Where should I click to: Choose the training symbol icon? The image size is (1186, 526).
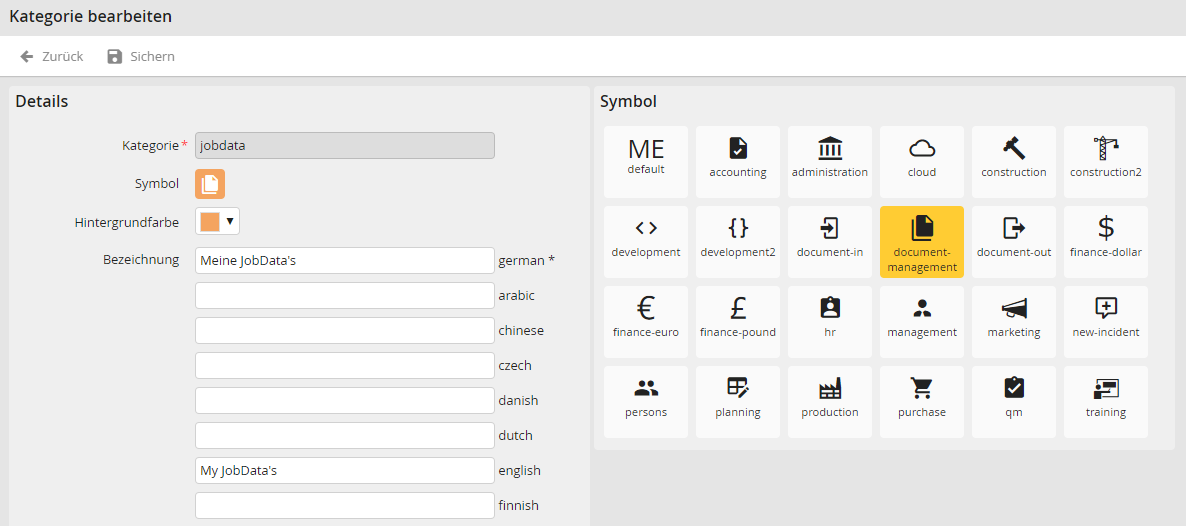tap(1105, 395)
